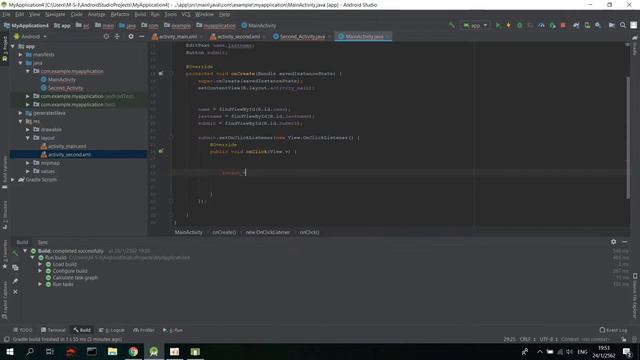
Task: Expand the generatedJava folder
Action: [20, 113]
